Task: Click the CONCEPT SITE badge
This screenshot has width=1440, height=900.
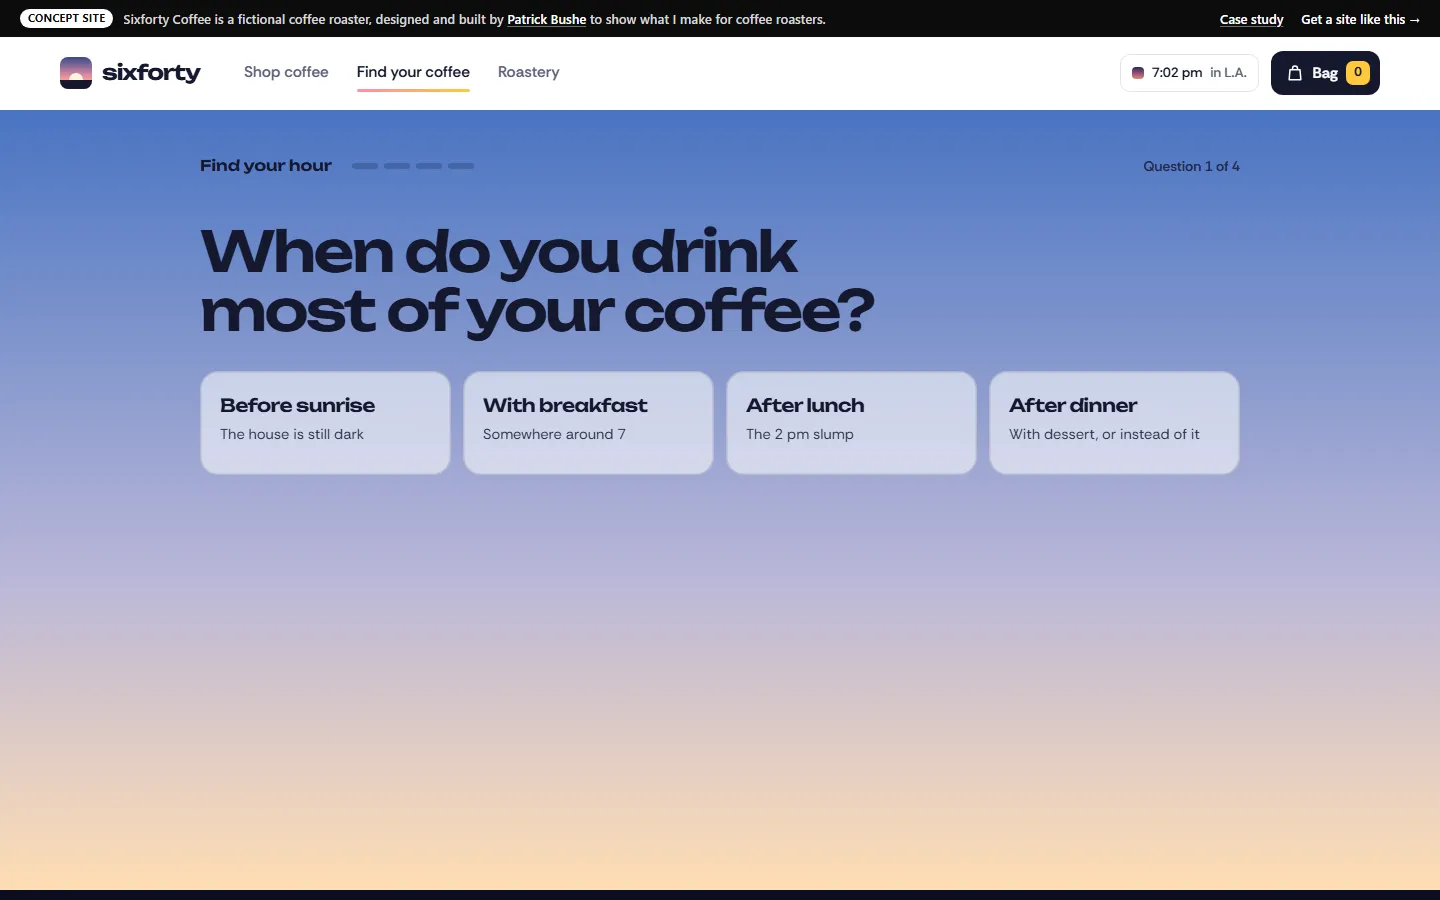Action: (x=67, y=19)
